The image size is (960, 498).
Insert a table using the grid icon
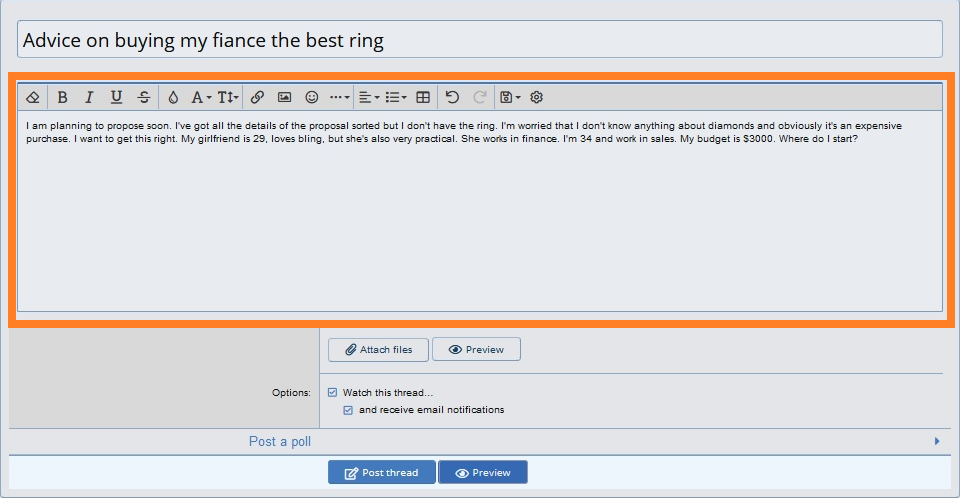coord(423,97)
